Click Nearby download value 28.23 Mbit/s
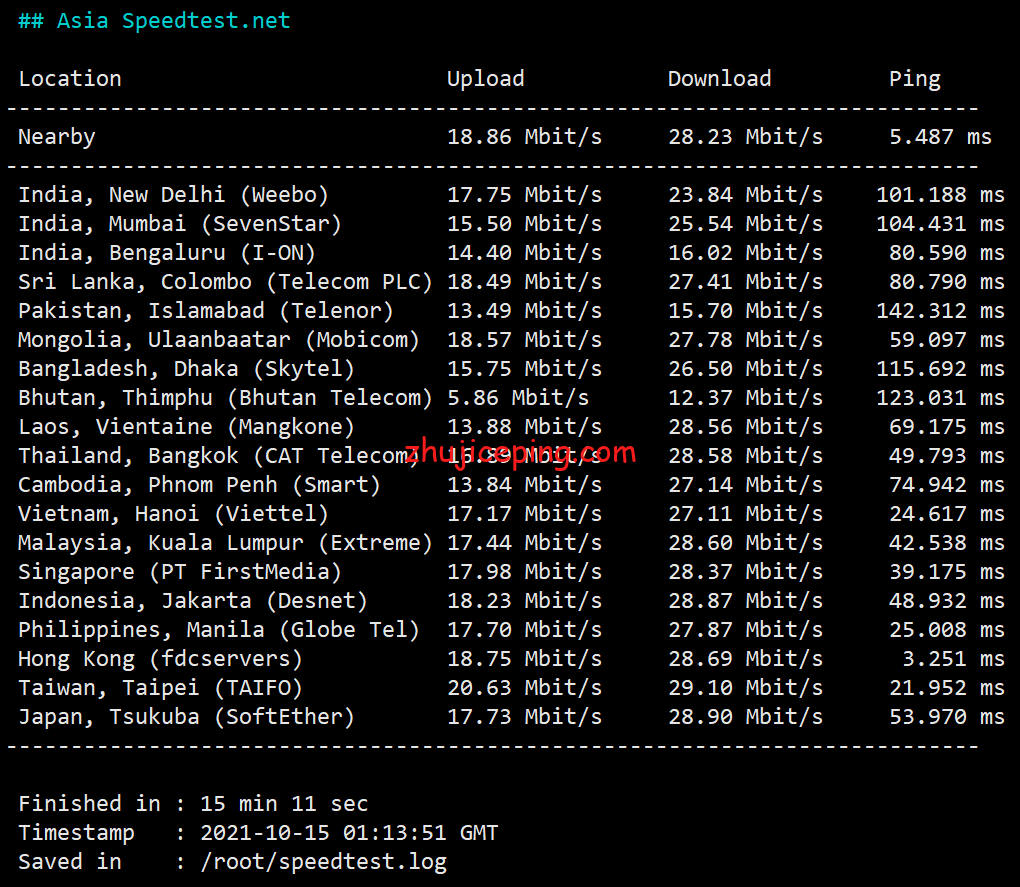Image resolution: width=1020 pixels, height=887 pixels. [x=745, y=137]
